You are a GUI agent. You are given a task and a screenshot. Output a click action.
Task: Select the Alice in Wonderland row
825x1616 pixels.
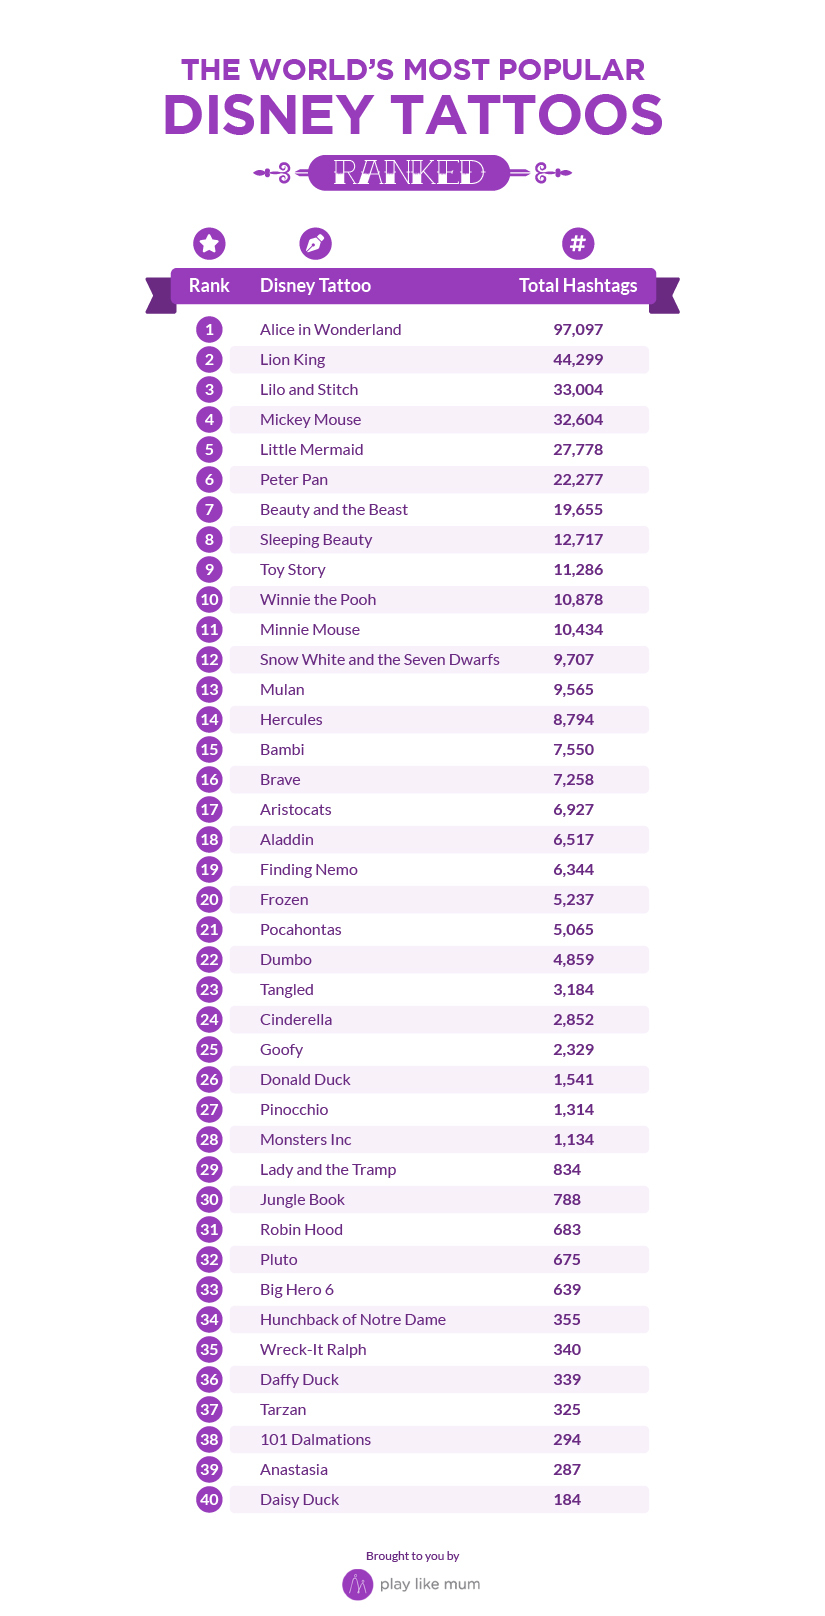422,329
